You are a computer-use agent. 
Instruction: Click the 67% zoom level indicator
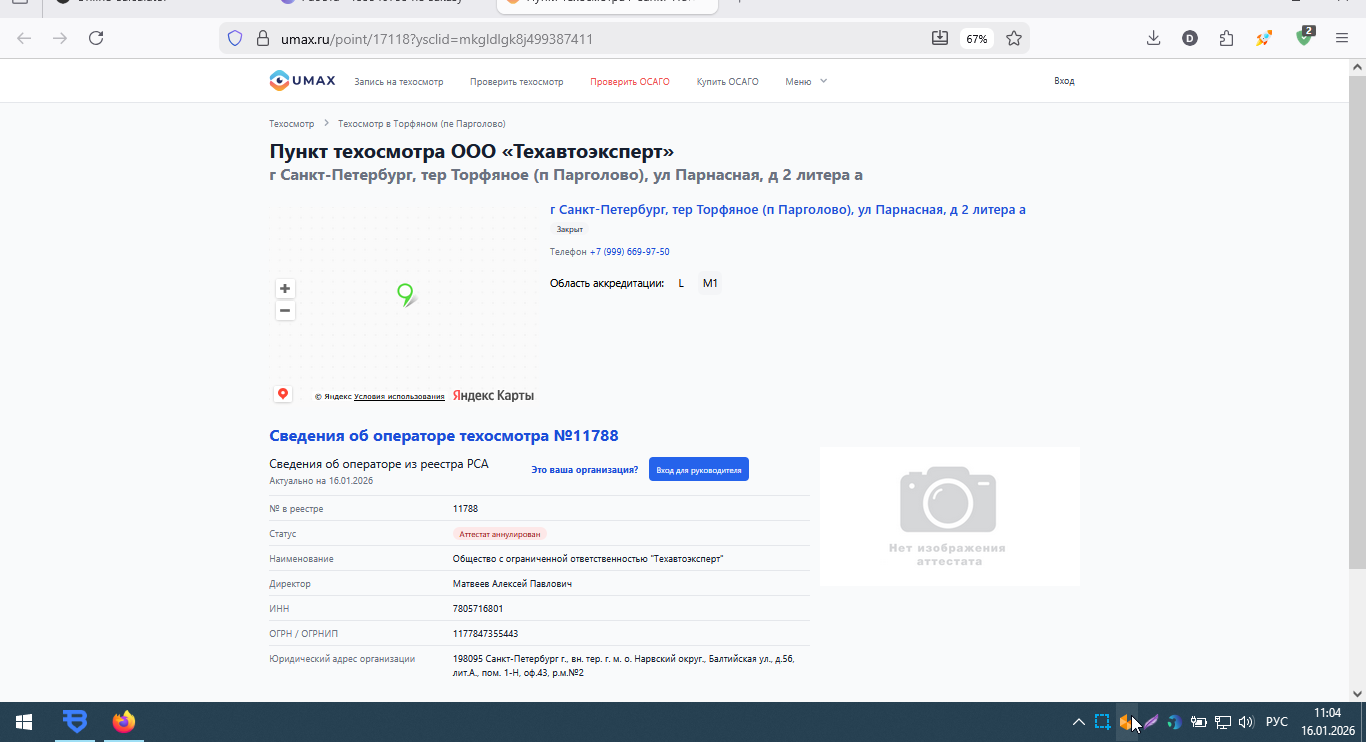tap(976, 39)
